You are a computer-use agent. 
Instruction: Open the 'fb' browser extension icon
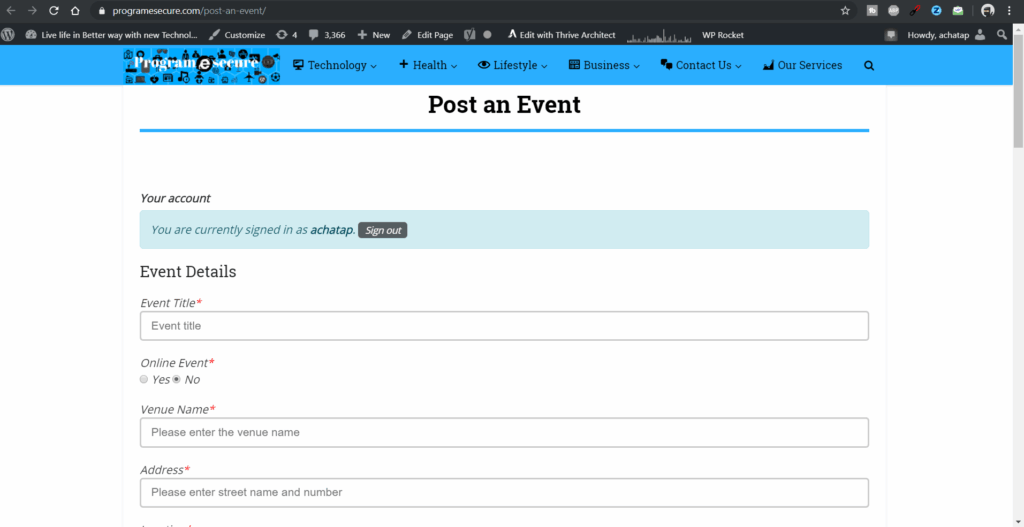pos(872,10)
